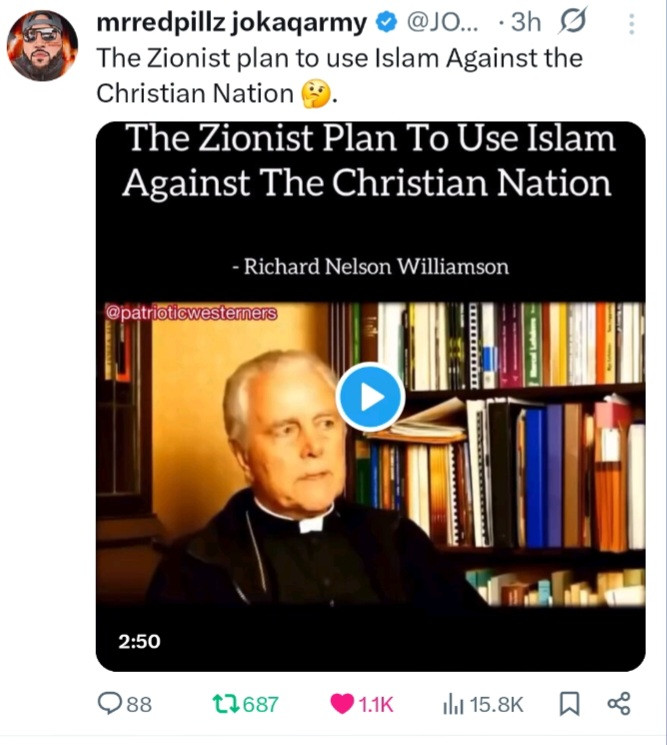Click the 88 replies count
The width and height of the screenshot is (667, 745).
coord(139,704)
